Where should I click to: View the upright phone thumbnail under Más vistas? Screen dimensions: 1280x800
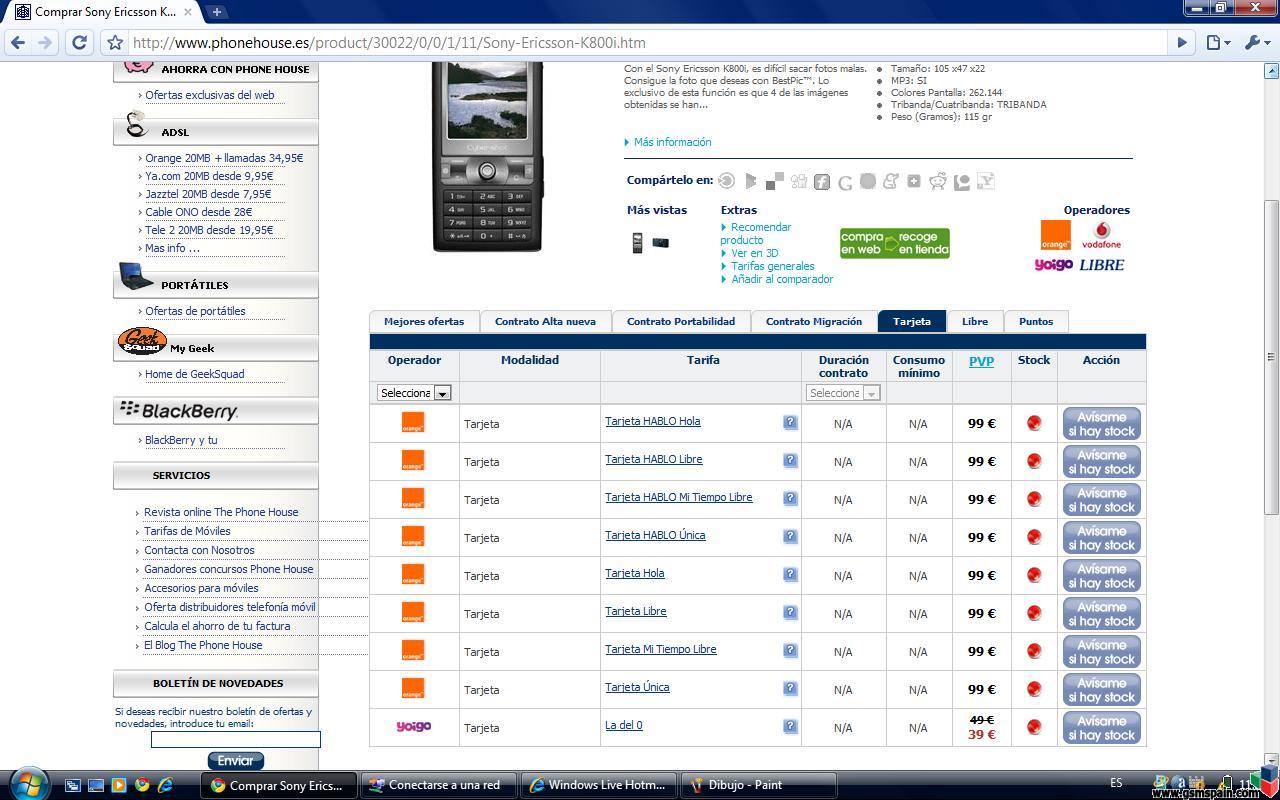pyautogui.click(x=637, y=242)
